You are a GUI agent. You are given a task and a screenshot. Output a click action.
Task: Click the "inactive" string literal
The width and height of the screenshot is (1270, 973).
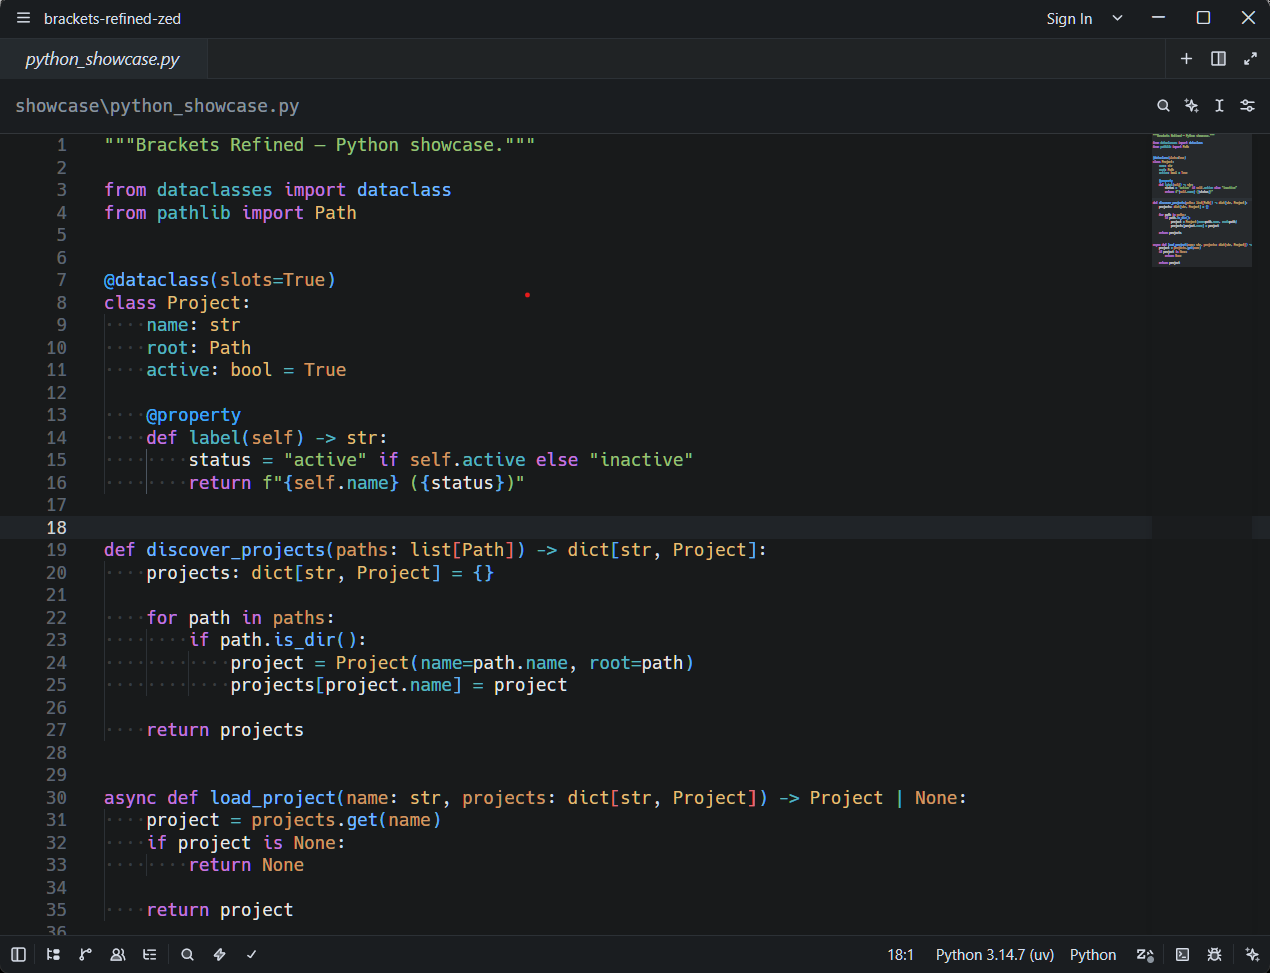(x=641, y=460)
